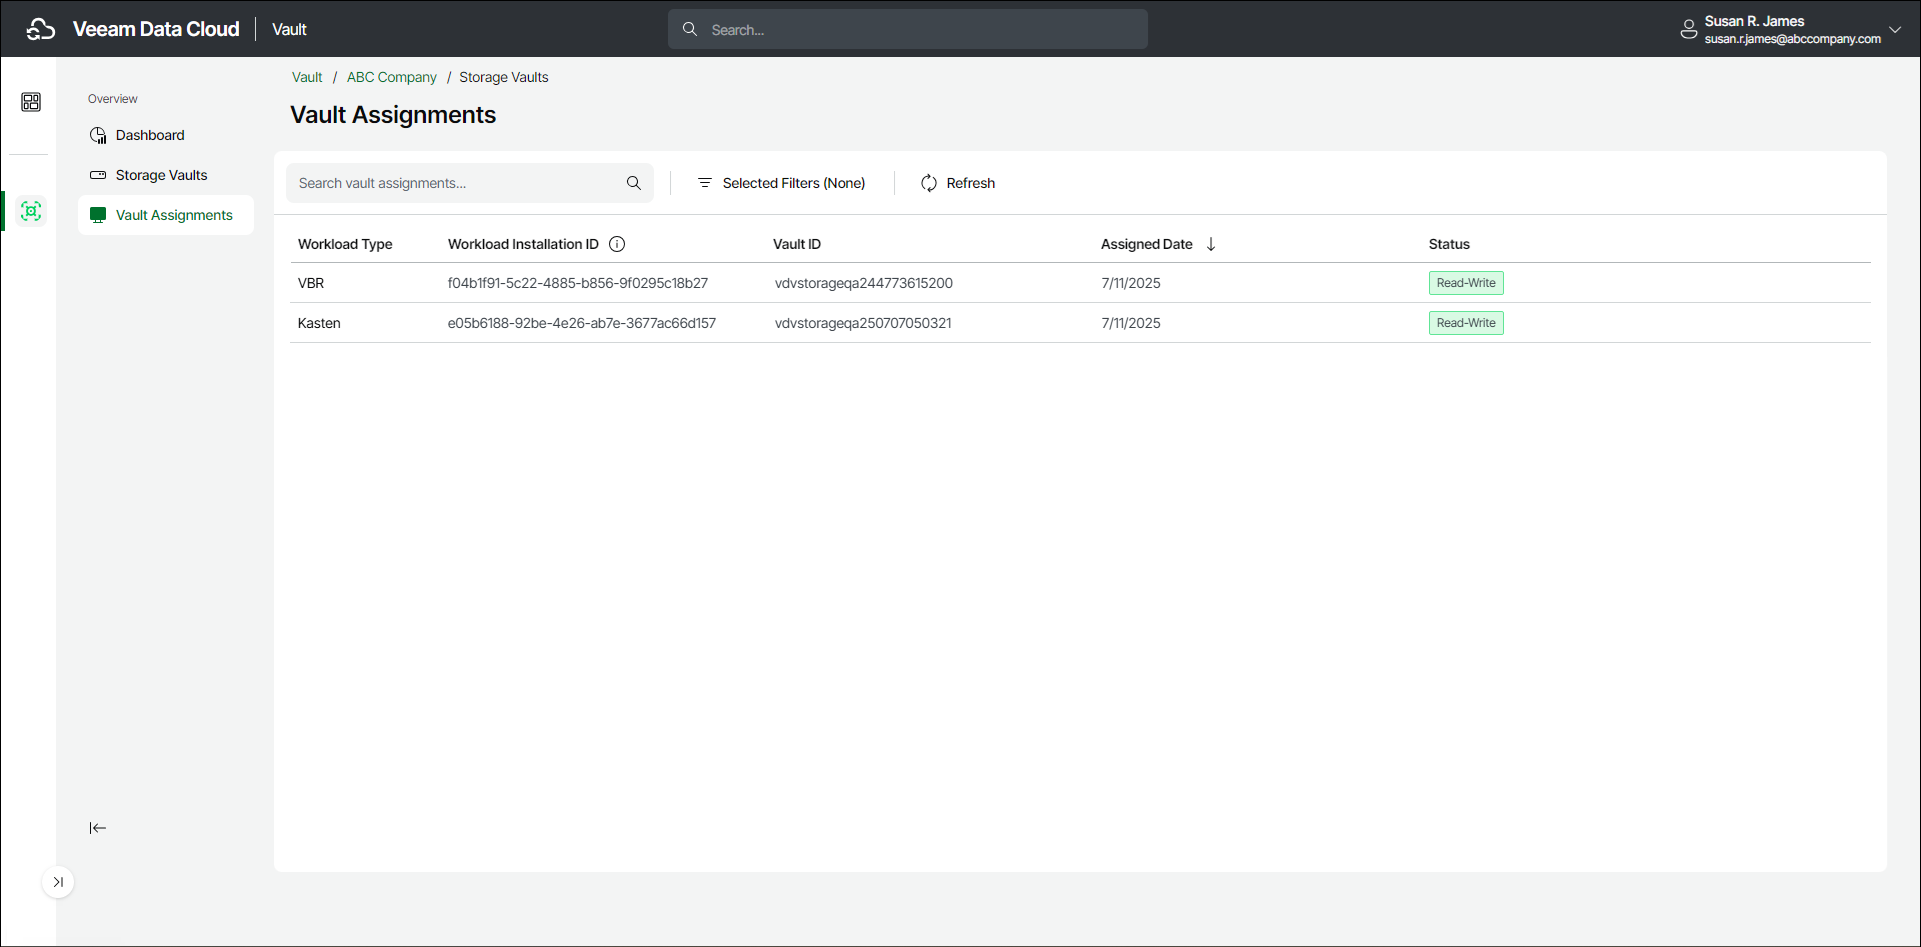Click the 7/11/2025 date in VBR row

pos(1131,283)
